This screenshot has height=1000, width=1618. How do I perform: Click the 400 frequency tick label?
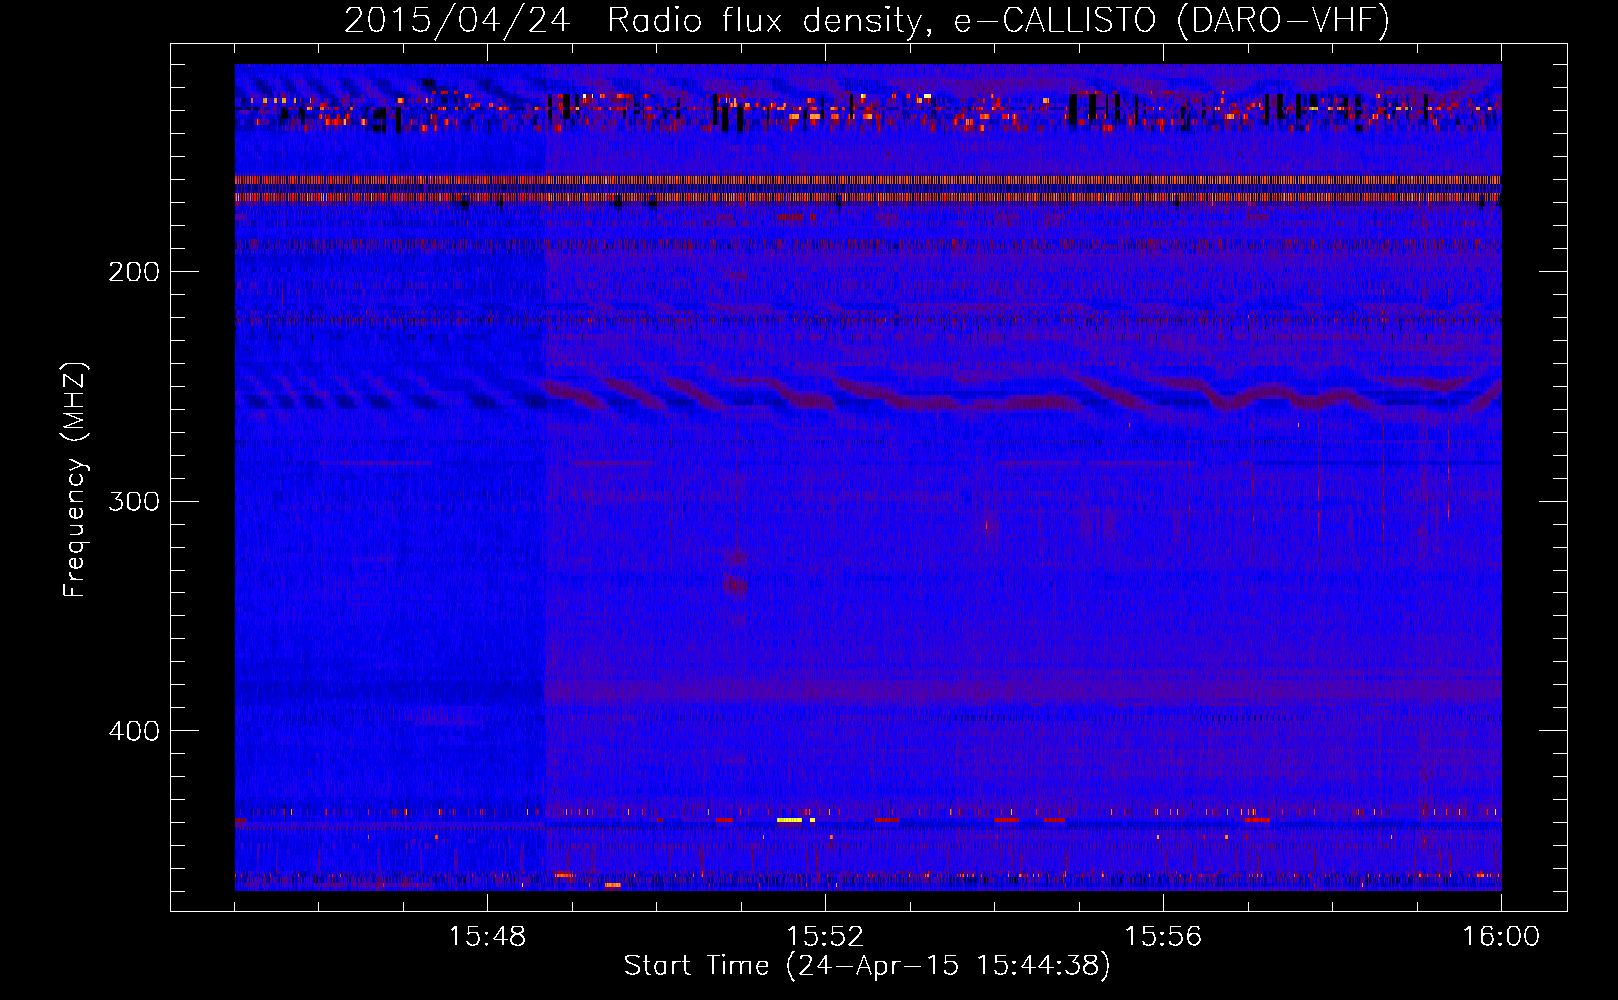coord(134,731)
